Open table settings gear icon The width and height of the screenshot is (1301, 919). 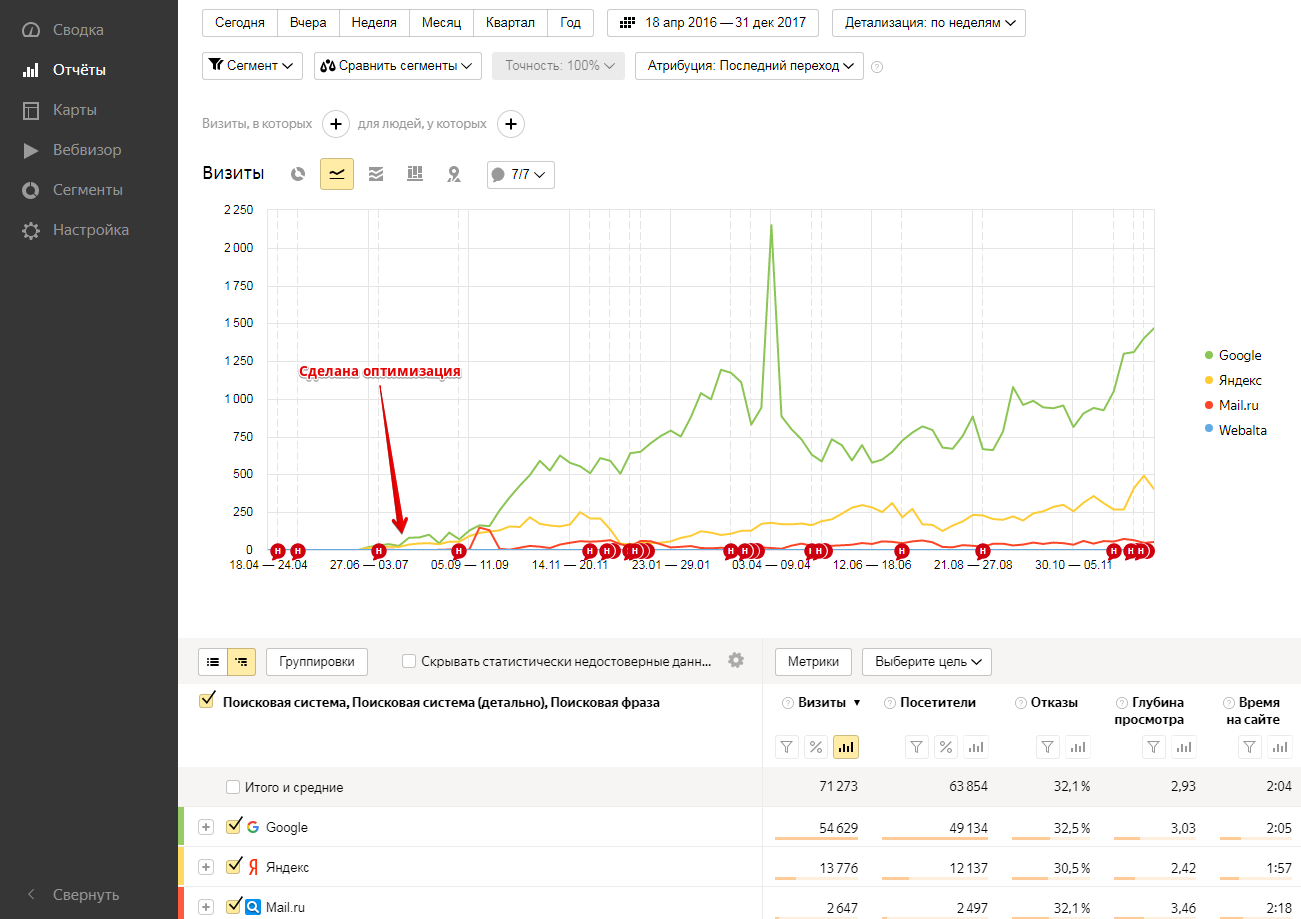[x=736, y=660]
